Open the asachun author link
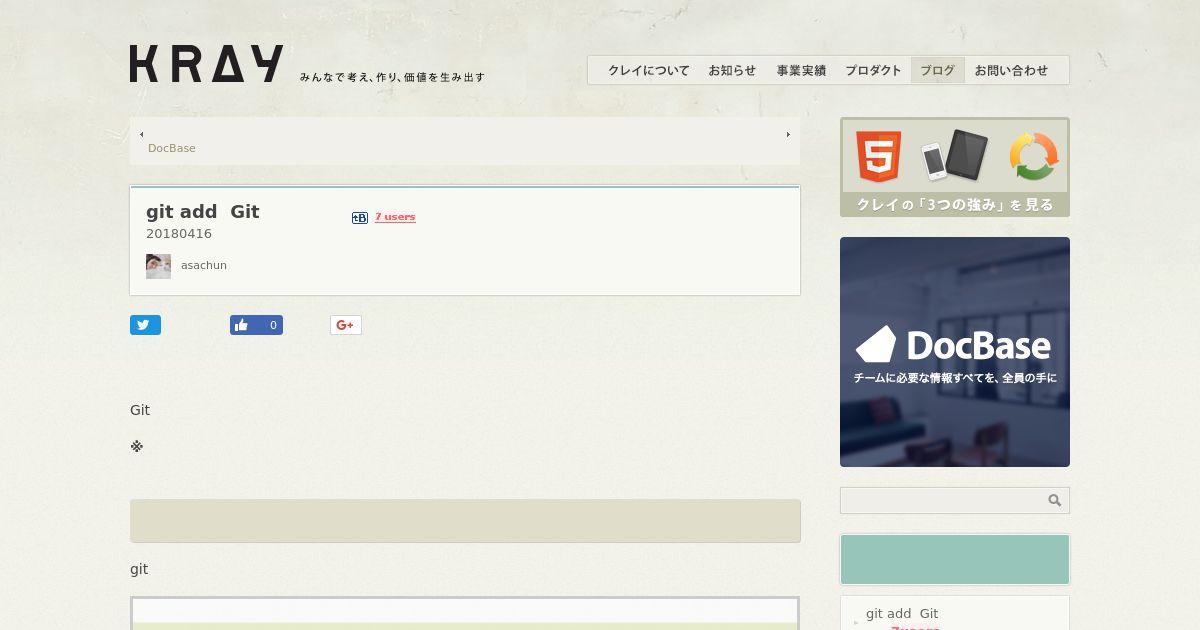The height and width of the screenshot is (630, 1200). [204, 265]
